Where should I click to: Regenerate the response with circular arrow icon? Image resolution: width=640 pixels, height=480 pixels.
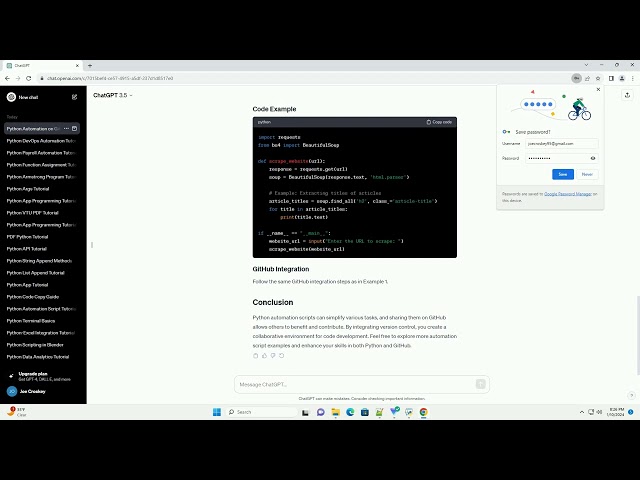pyautogui.click(x=282, y=356)
